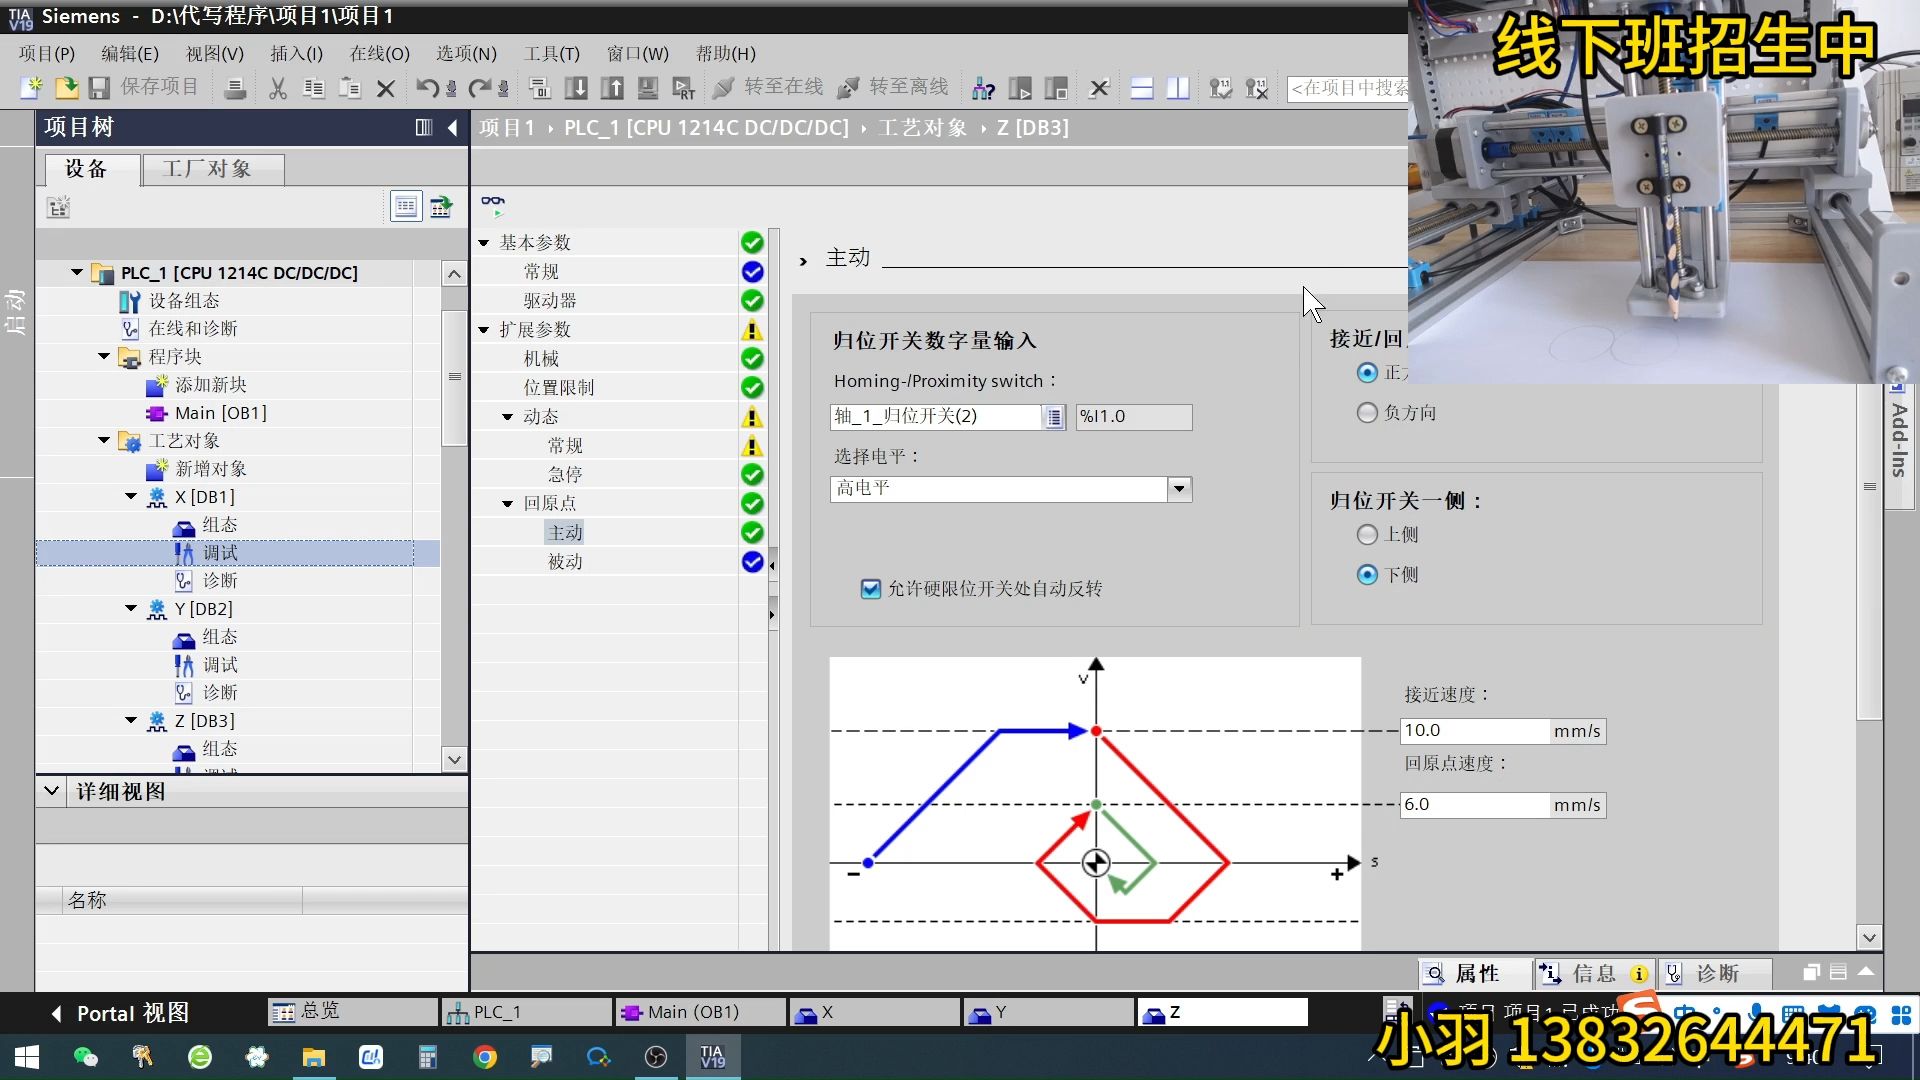Select 上侧 for 归位开关一侧
The image size is (1920, 1080).
click(1367, 534)
